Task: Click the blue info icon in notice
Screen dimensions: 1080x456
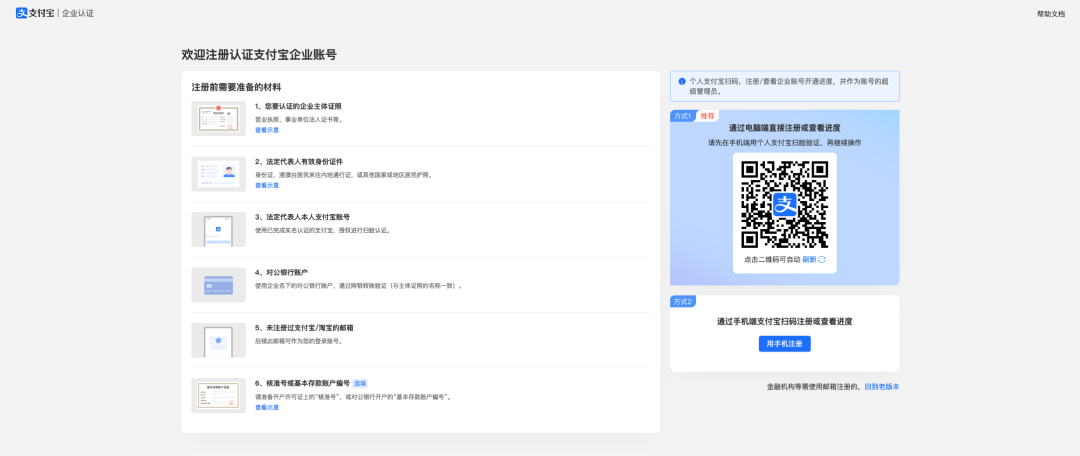Action: tap(682, 81)
